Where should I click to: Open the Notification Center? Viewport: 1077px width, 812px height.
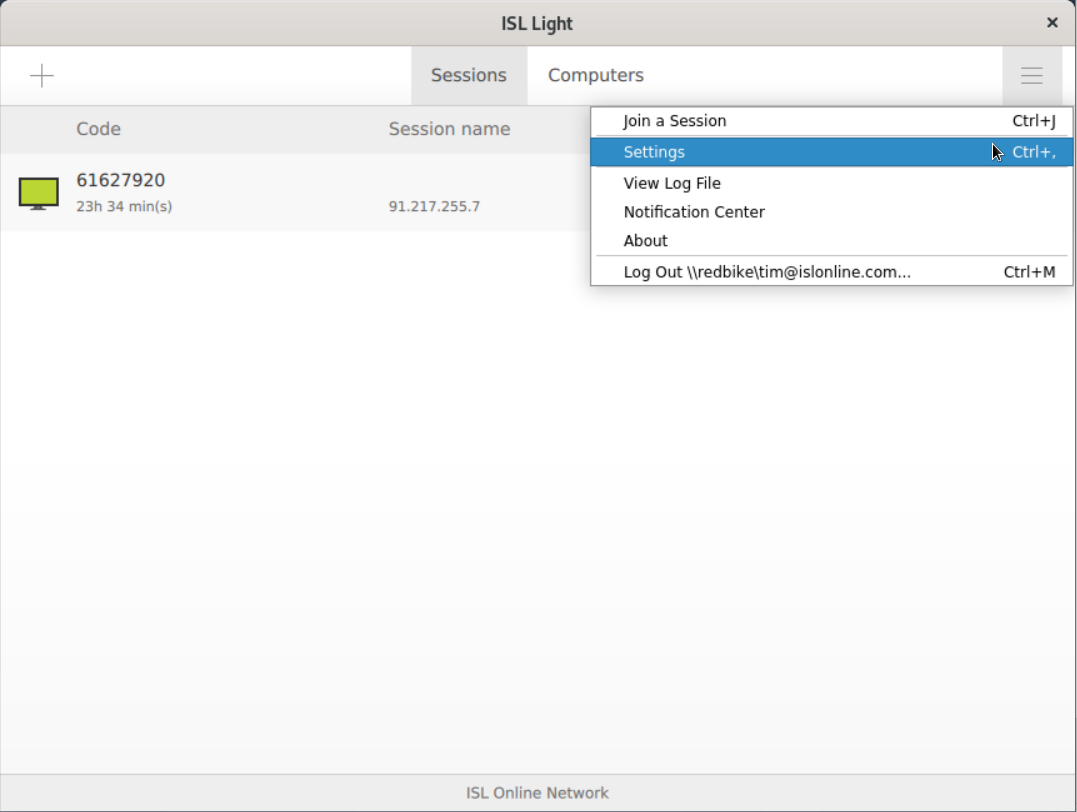pyautogui.click(x=694, y=211)
